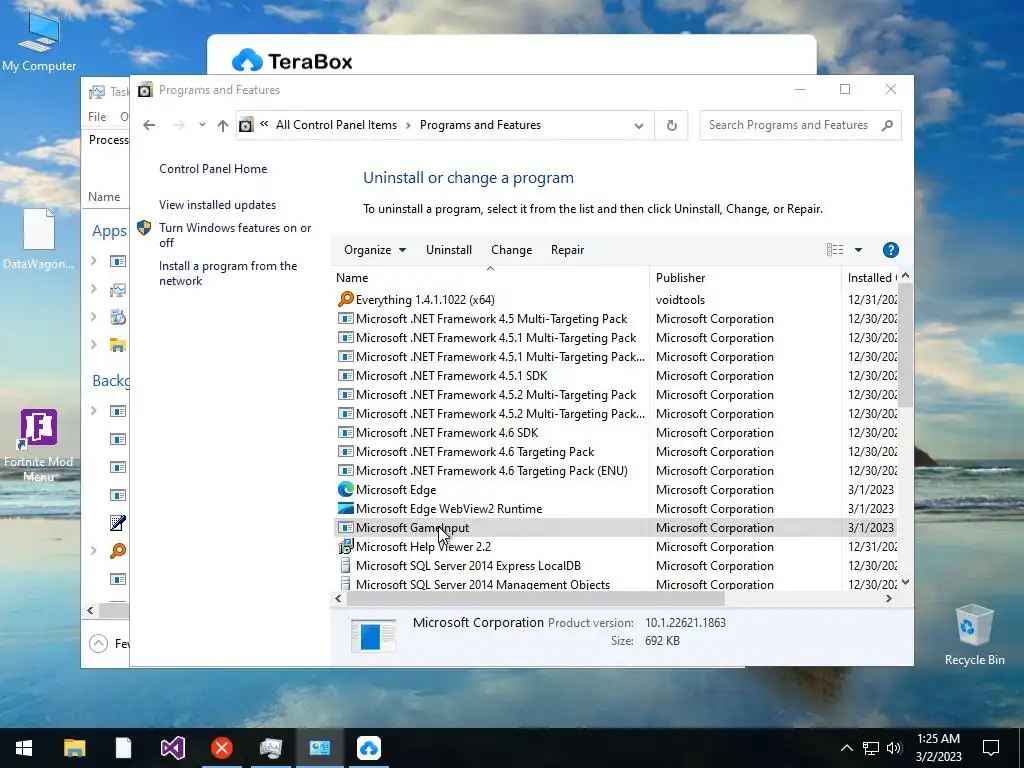Open the notification center icon
This screenshot has width=1024, height=768.
pyautogui.click(x=991, y=748)
